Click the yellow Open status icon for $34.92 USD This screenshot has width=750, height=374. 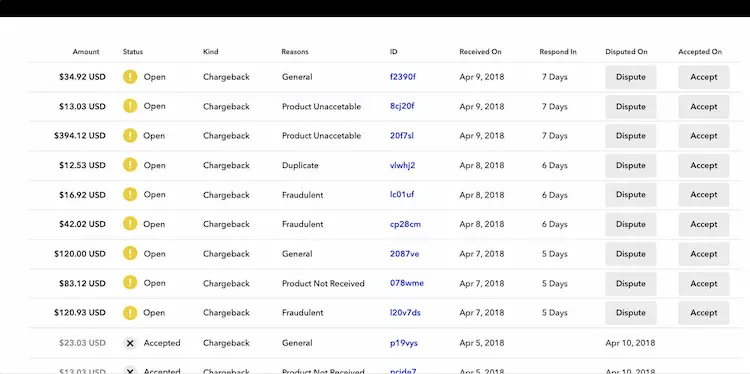click(130, 77)
